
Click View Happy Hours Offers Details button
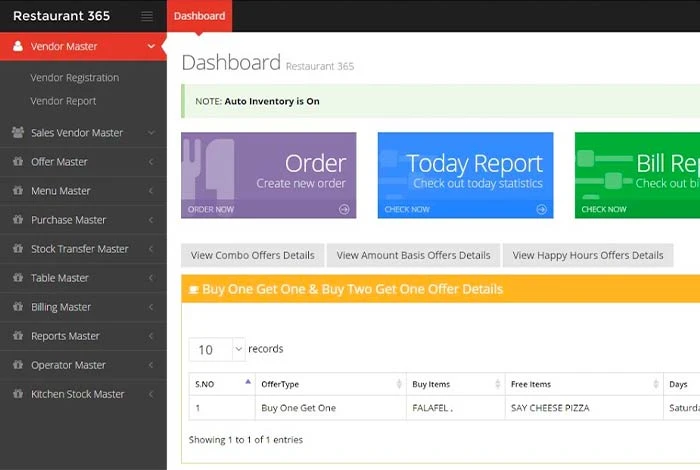click(x=588, y=255)
